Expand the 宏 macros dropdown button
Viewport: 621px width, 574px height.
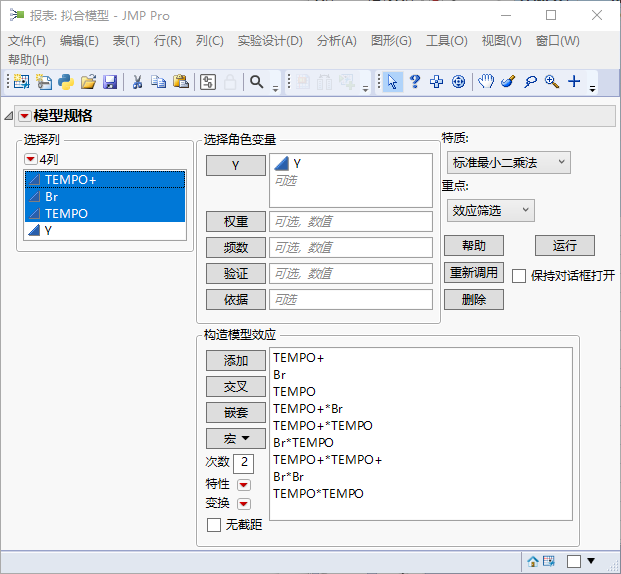236,438
